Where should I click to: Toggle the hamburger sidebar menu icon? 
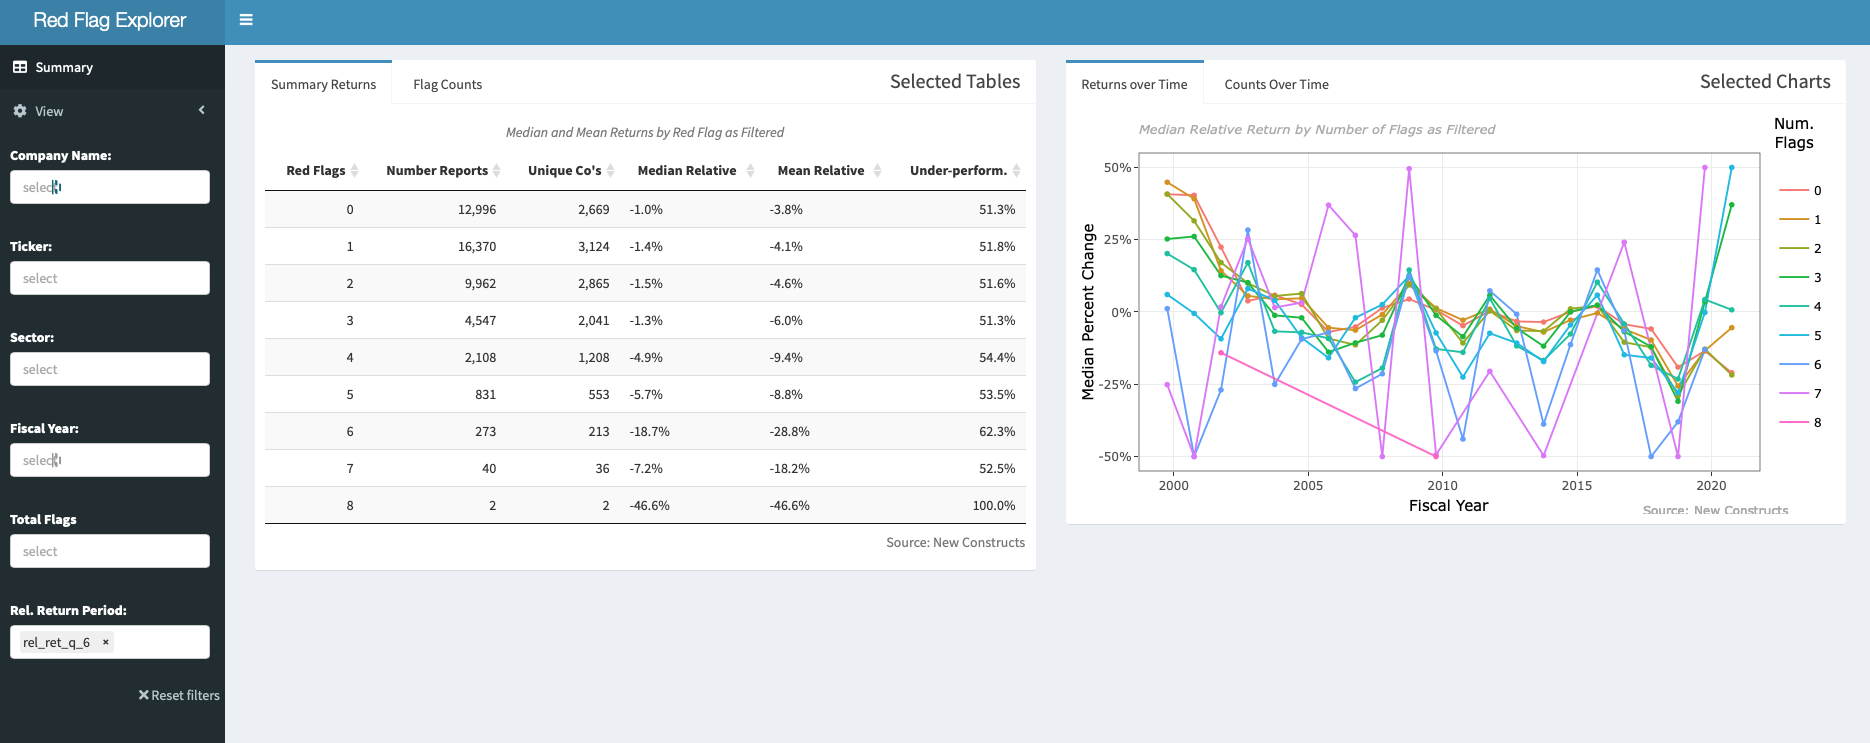(246, 20)
